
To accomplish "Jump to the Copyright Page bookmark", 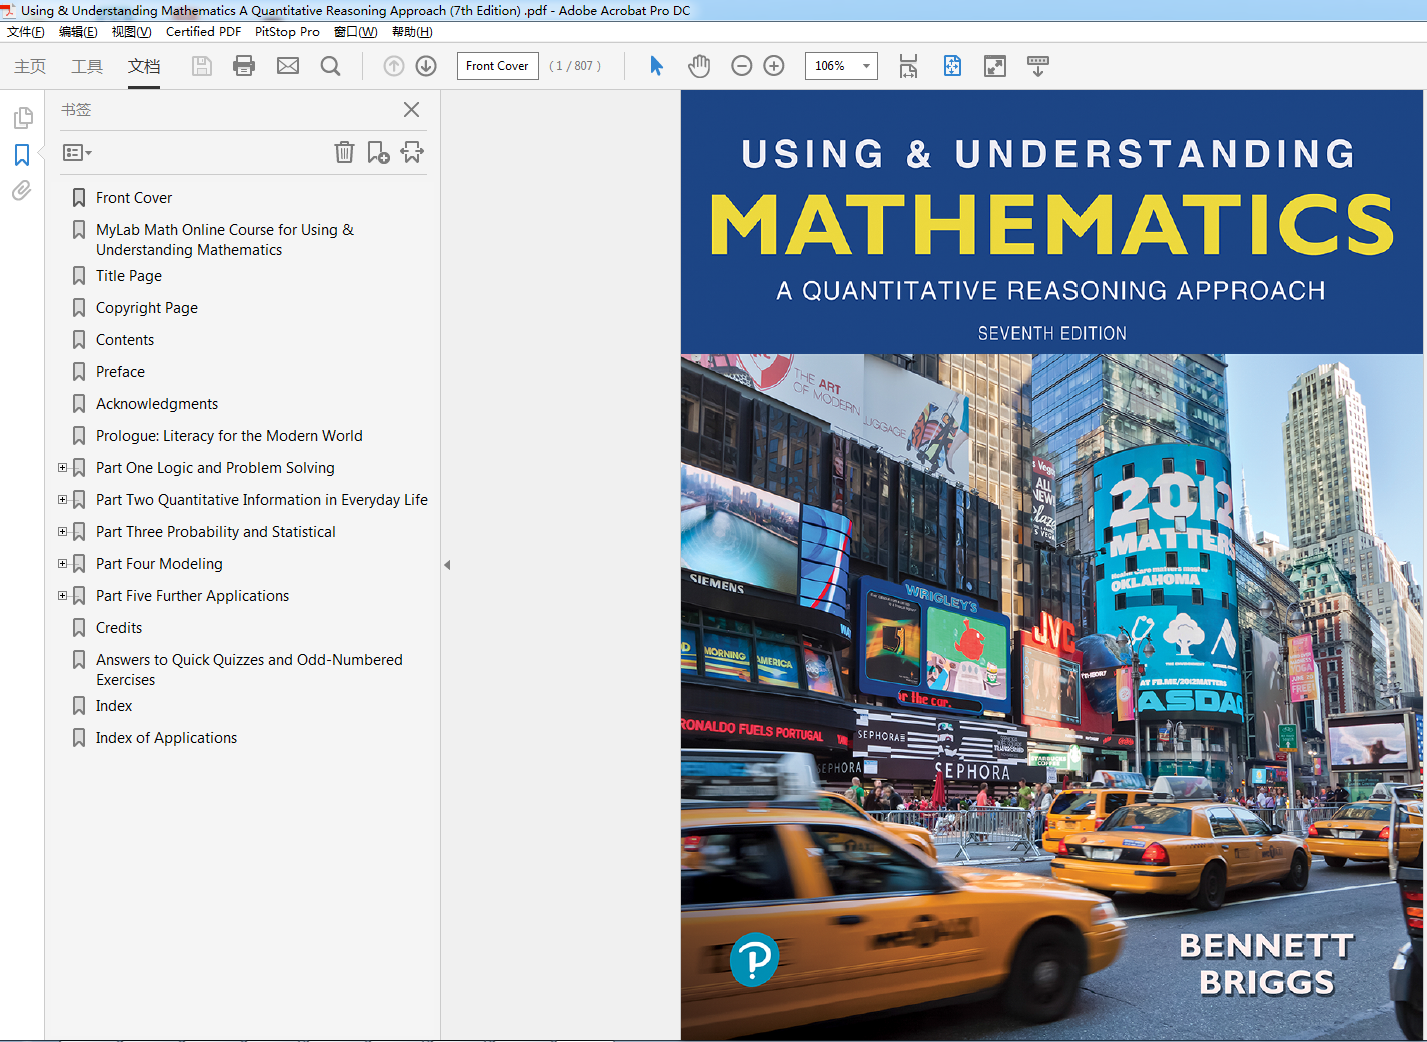I will [x=147, y=308].
